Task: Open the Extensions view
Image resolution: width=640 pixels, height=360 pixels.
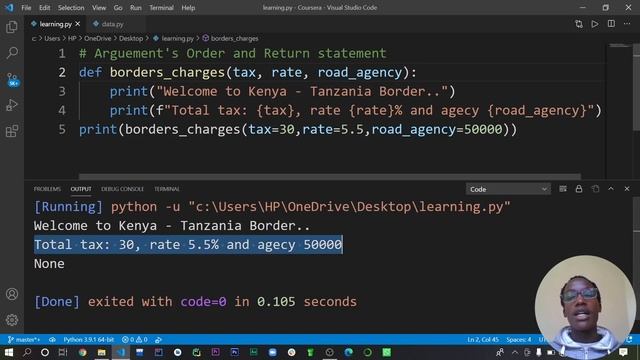Action: 12,131
